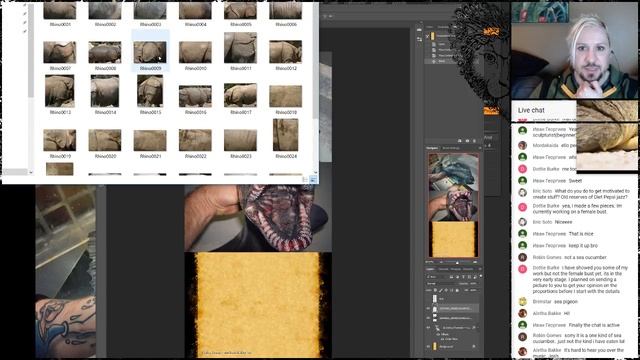The width and height of the screenshot is (640, 360).
Task: Click the Navigator zoom slider
Action: tap(457, 262)
